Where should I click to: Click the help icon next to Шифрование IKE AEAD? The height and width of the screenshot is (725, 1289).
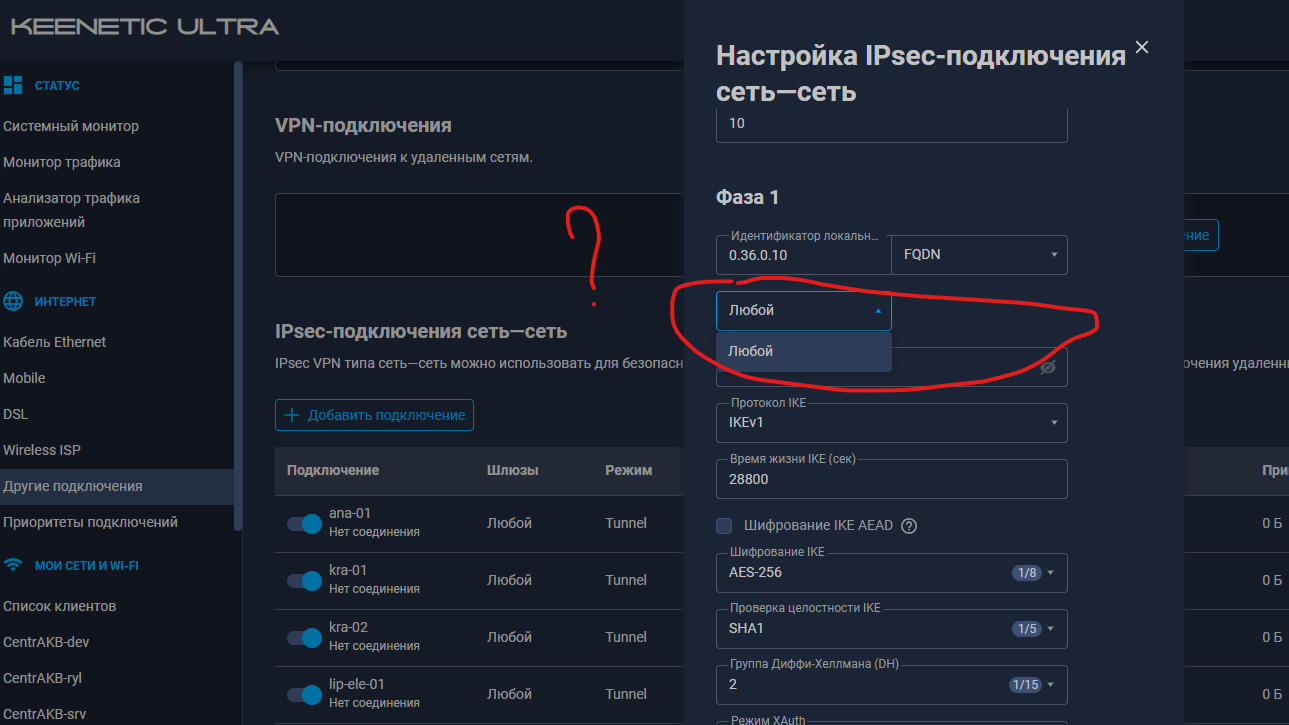click(909, 526)
